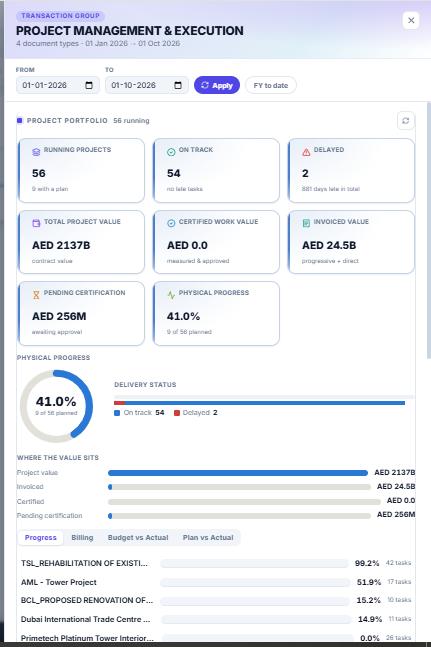Viewport: 431px width, 647px height.
Task: Switch to the Plan vs Actual tab
Action: (208, 538)
